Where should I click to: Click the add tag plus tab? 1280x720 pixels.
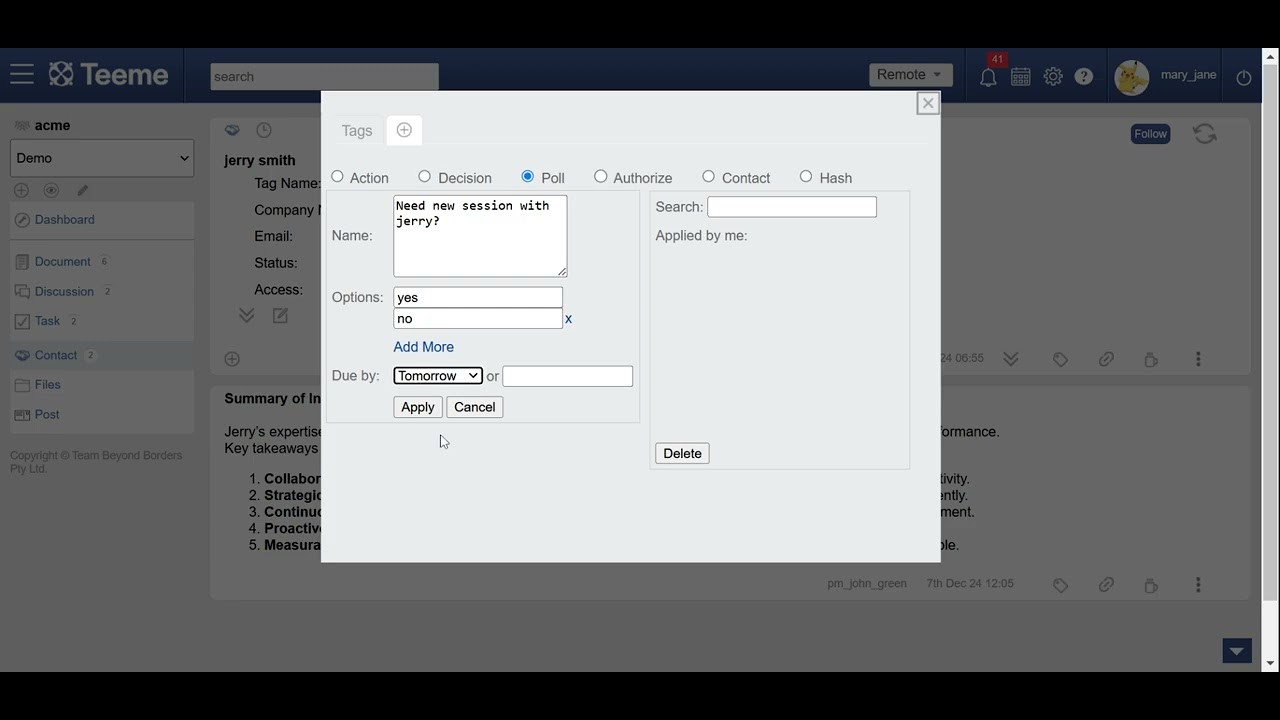point(404,130)
